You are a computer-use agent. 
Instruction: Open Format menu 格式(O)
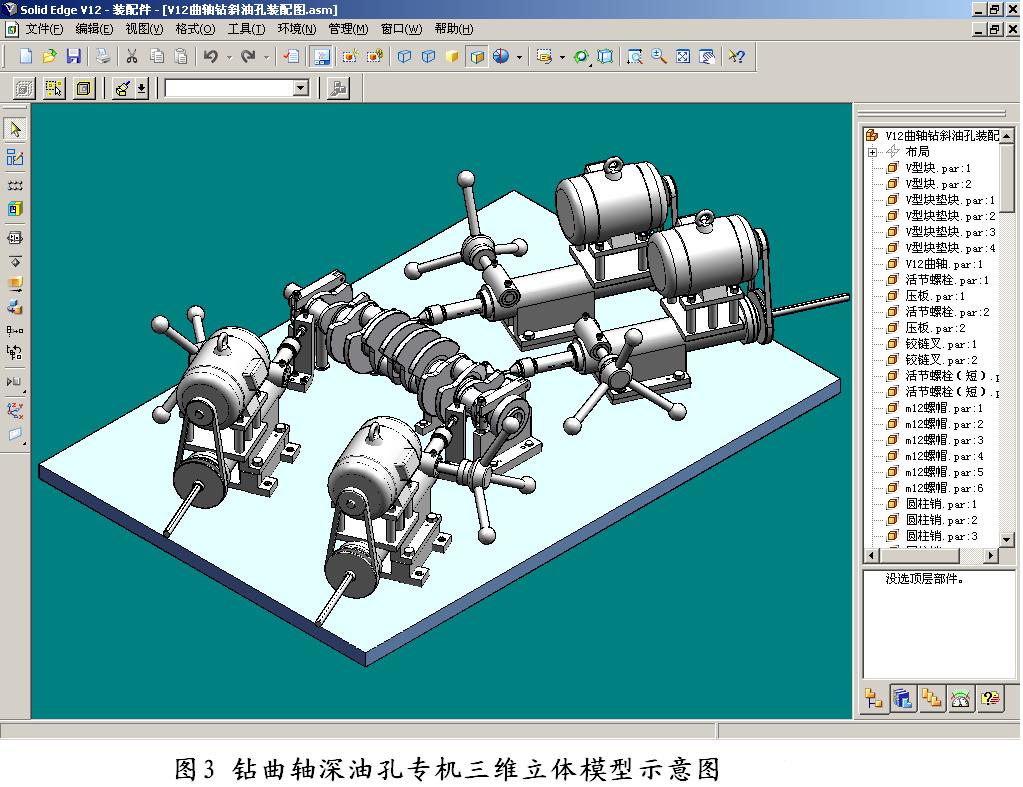(195, 29)
